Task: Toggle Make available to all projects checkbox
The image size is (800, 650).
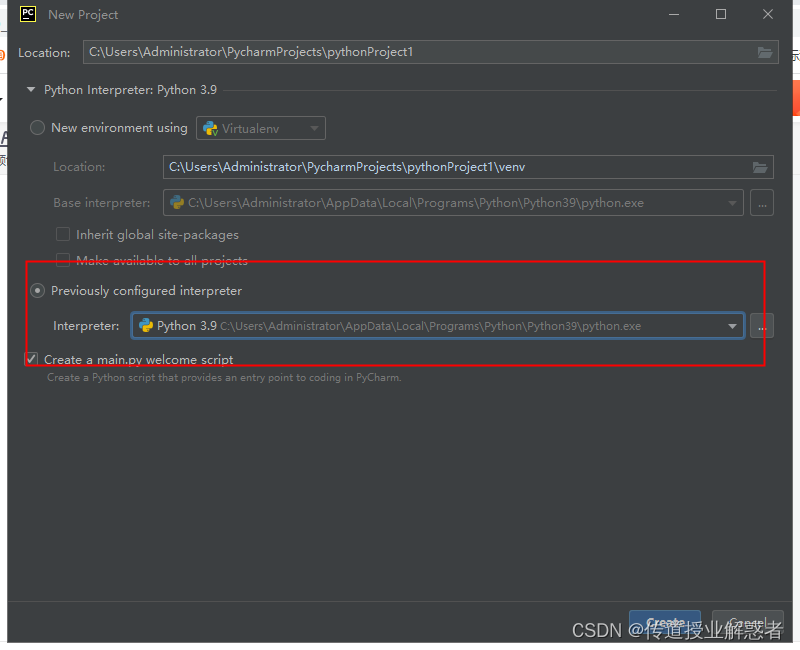Action: [63, 260]
